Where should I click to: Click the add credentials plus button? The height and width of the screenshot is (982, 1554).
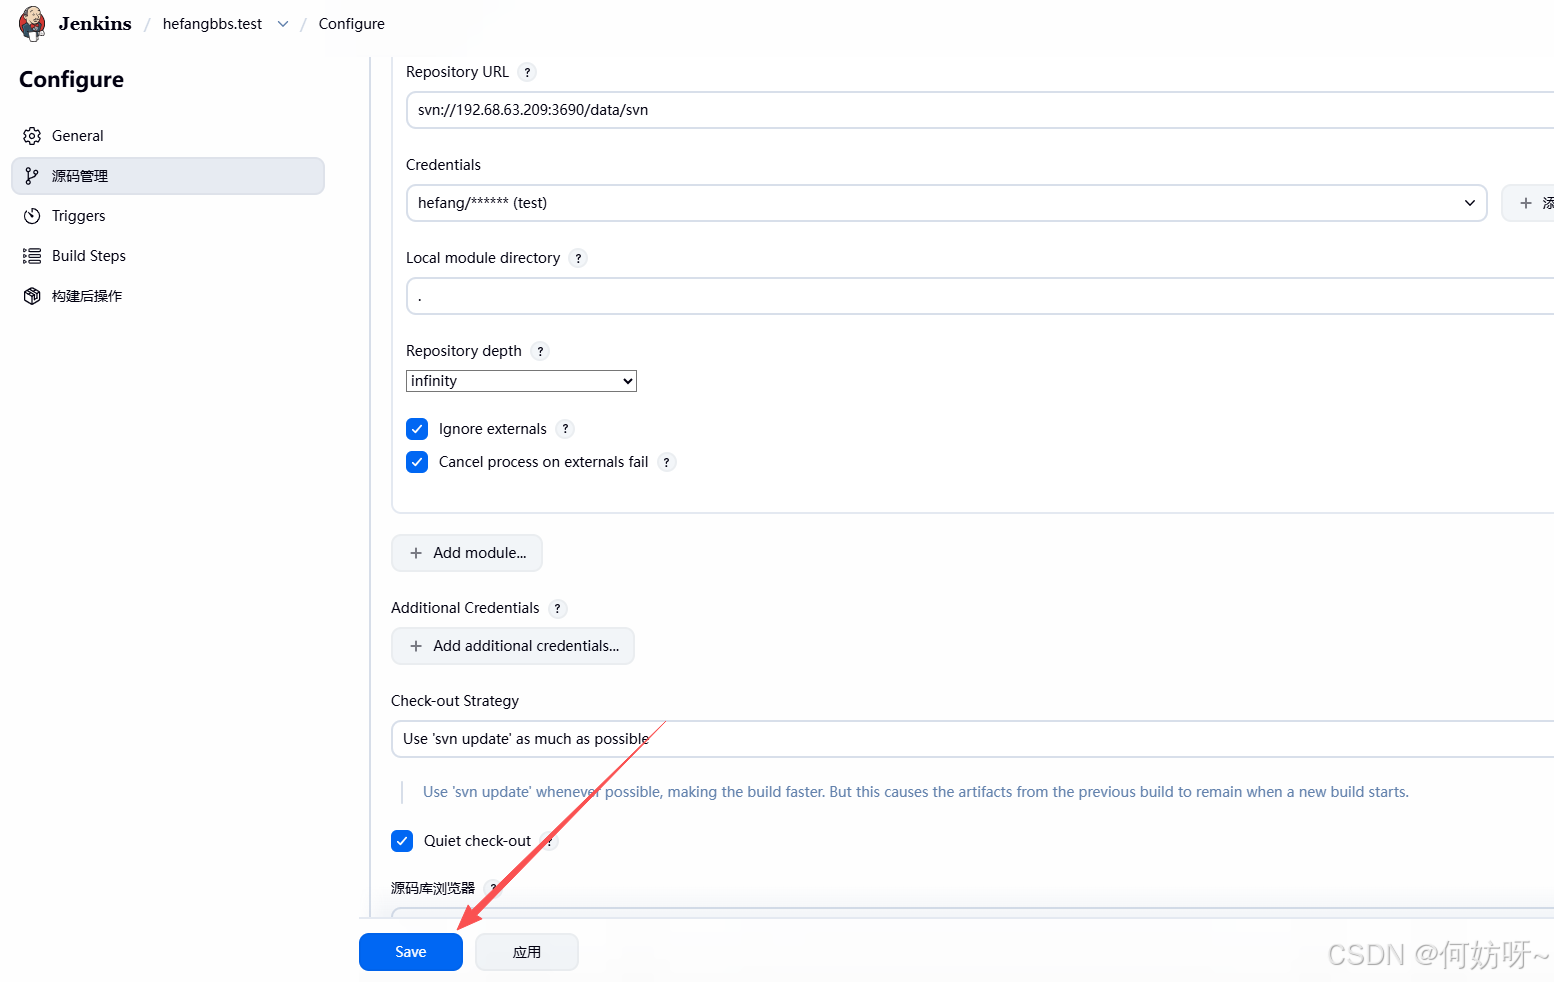[x=1528, y=203]
